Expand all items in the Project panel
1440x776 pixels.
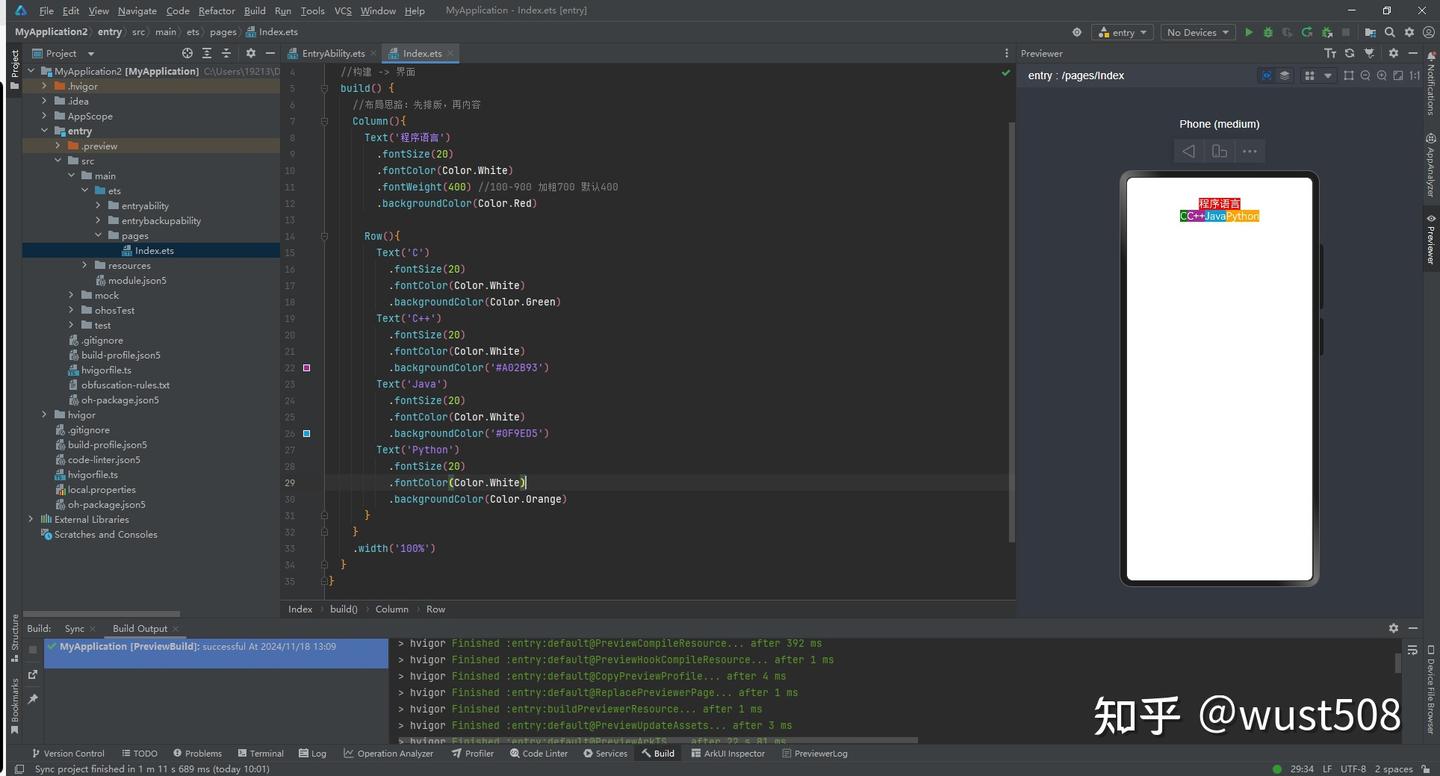(x=207, y=53)
